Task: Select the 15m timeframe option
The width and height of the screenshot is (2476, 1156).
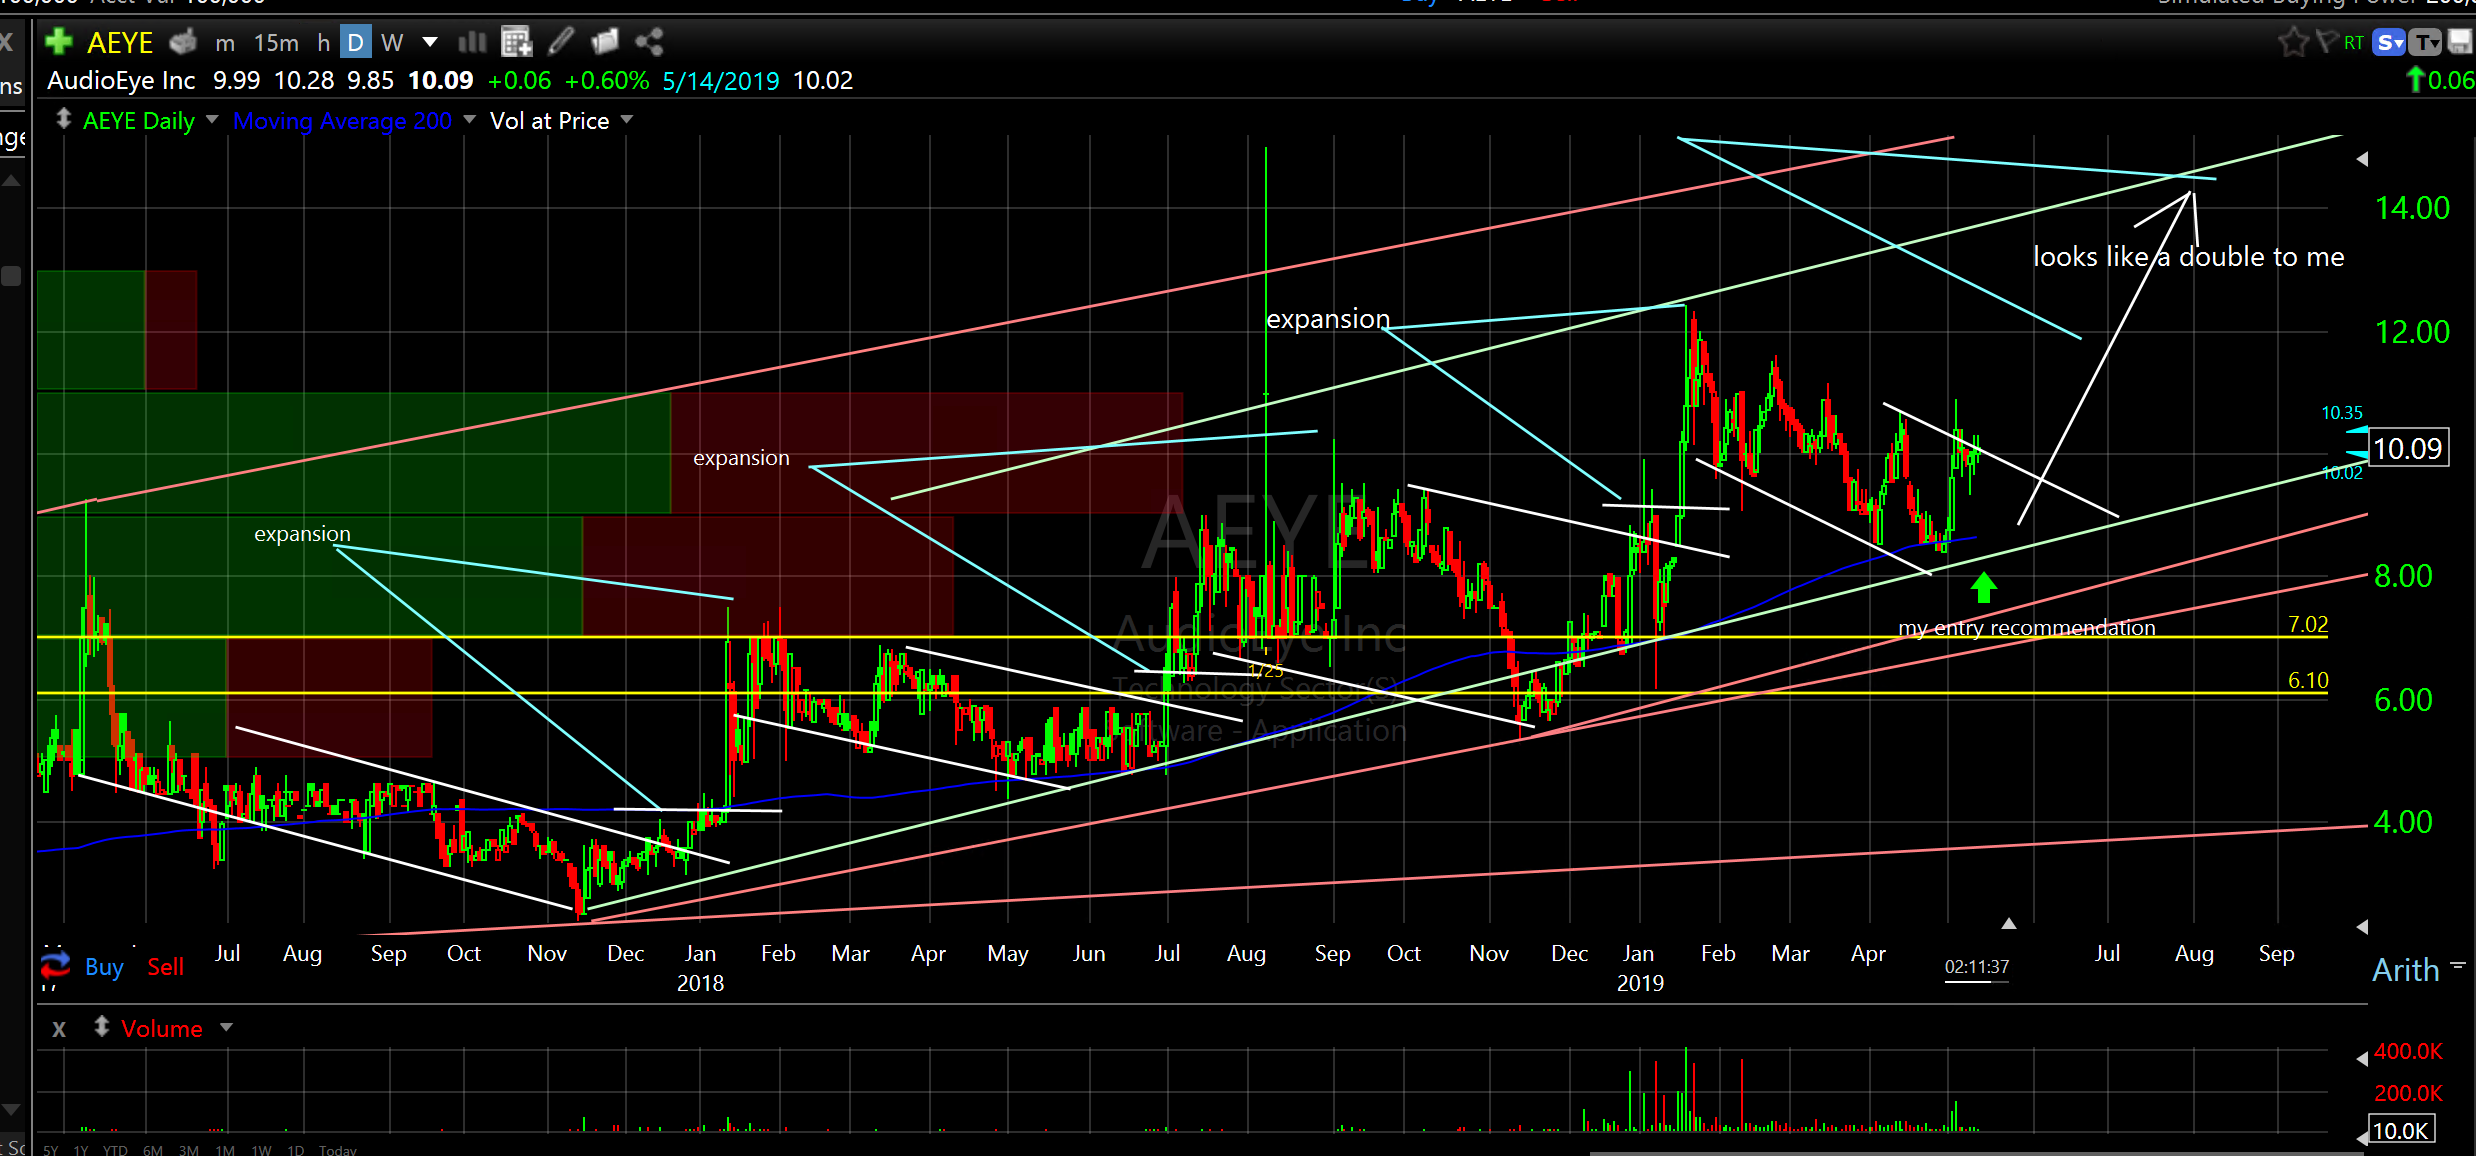Action: click(x=276, y=43)
